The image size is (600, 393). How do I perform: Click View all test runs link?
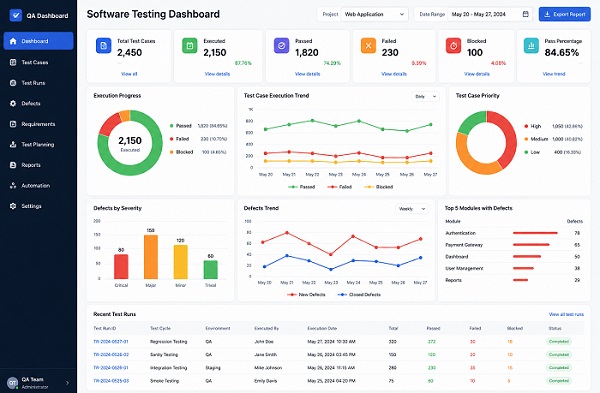[566, 314]
